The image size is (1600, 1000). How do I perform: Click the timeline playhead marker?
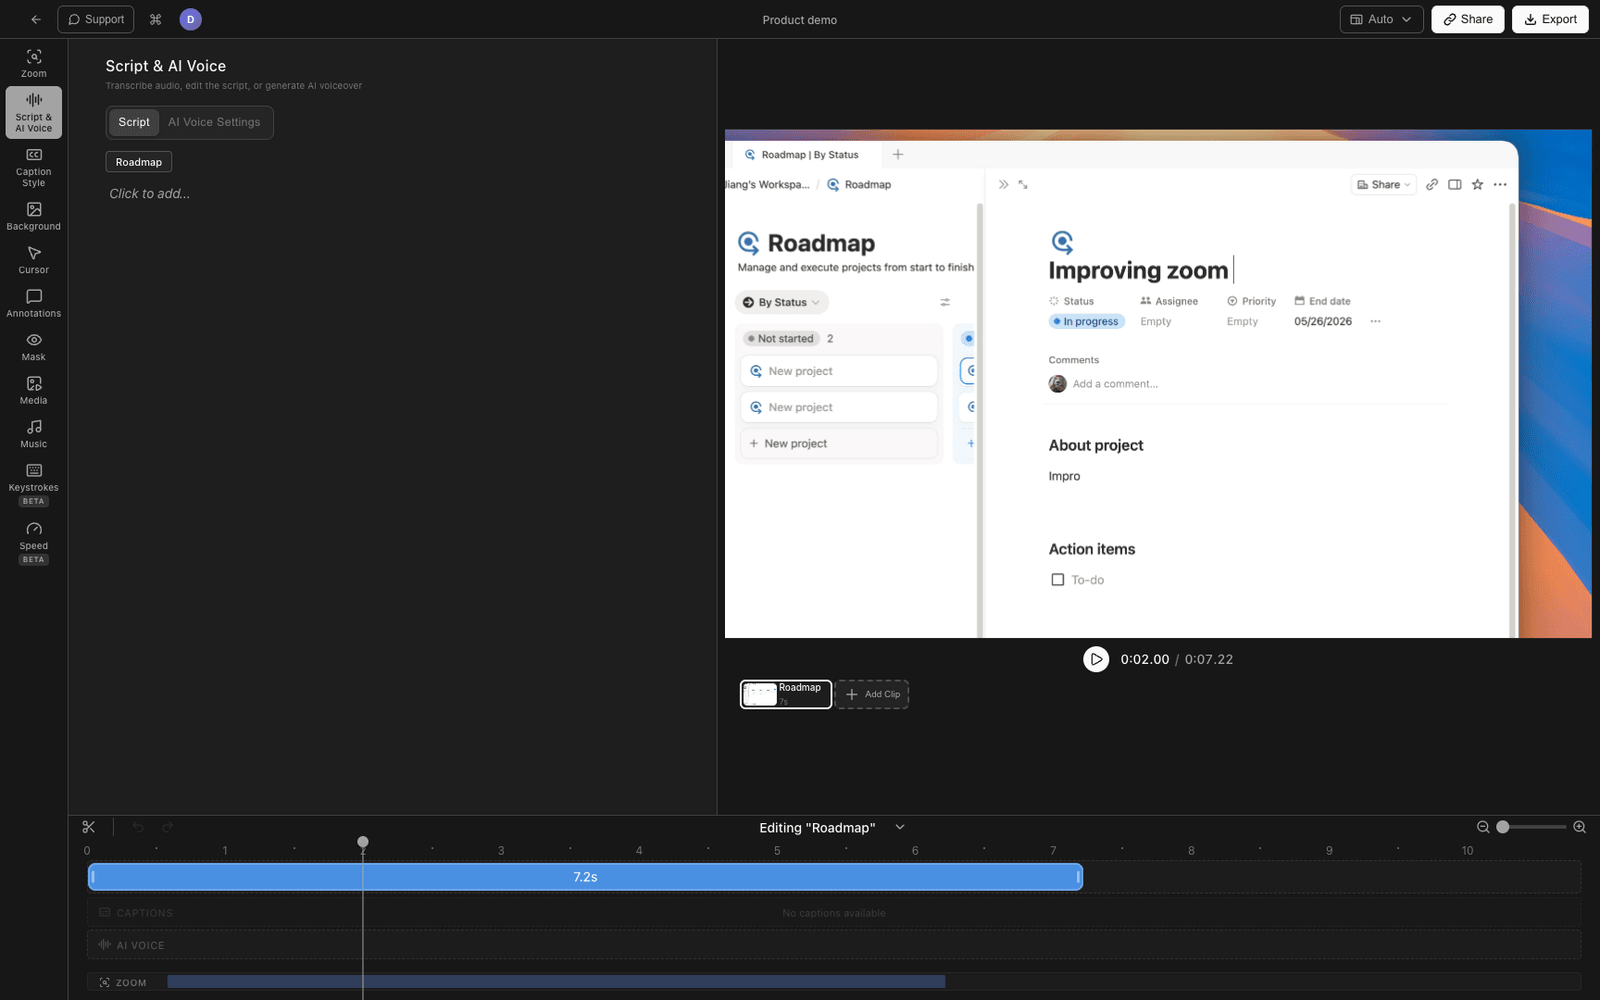point(363,843)
